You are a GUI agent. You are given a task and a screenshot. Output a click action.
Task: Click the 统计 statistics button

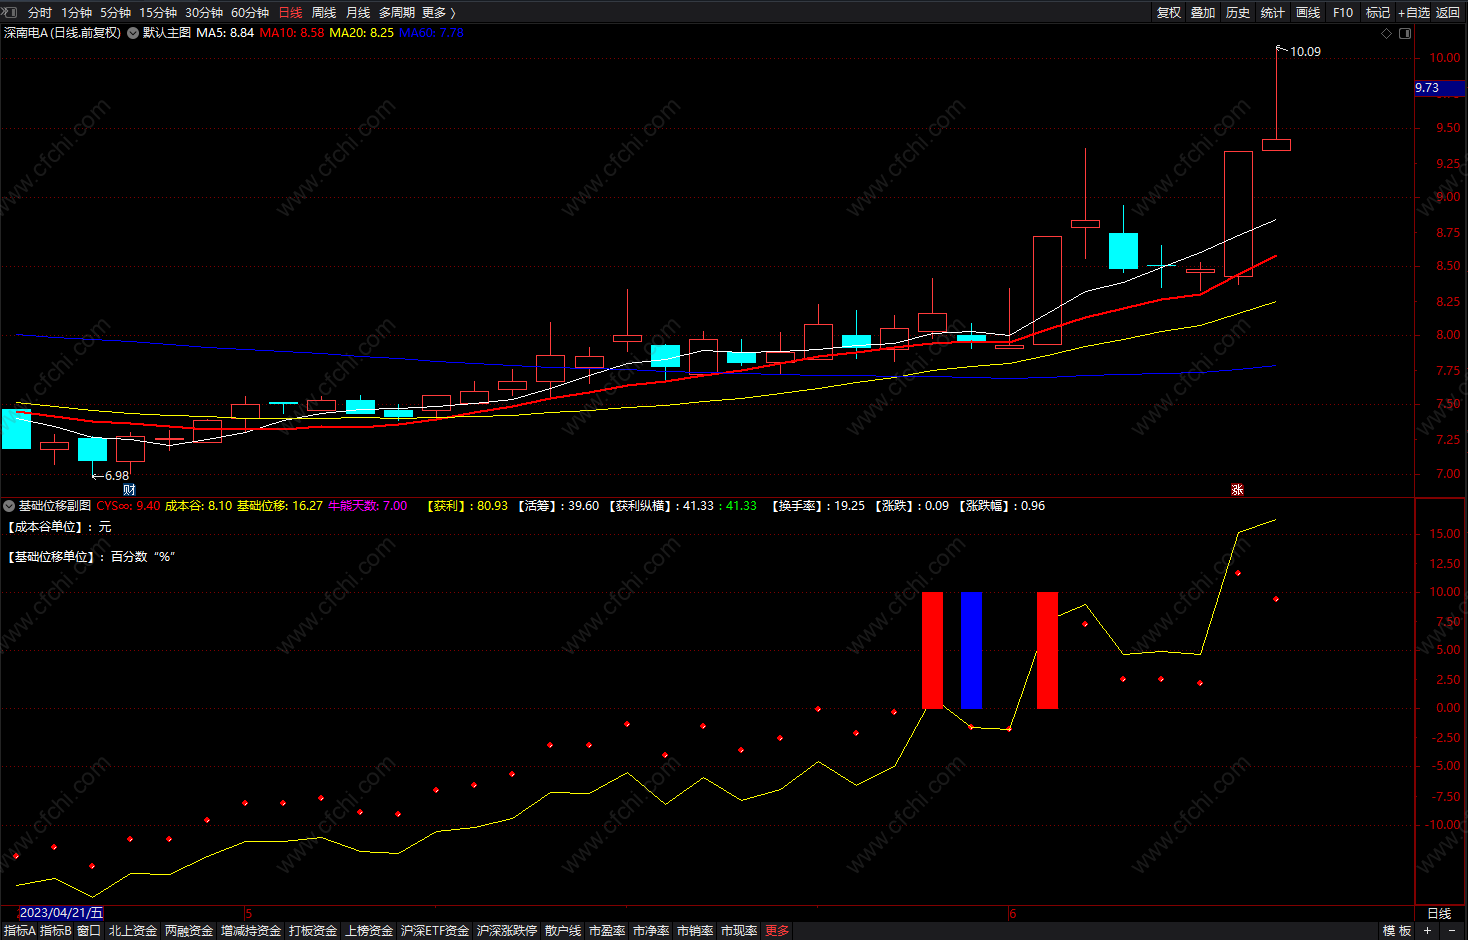(x=1273, y=13)
